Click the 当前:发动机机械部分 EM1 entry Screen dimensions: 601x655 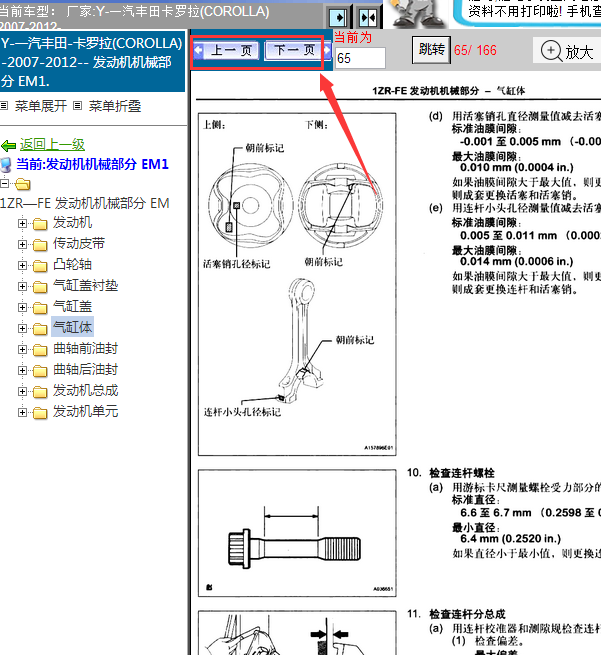pos(92,164)
